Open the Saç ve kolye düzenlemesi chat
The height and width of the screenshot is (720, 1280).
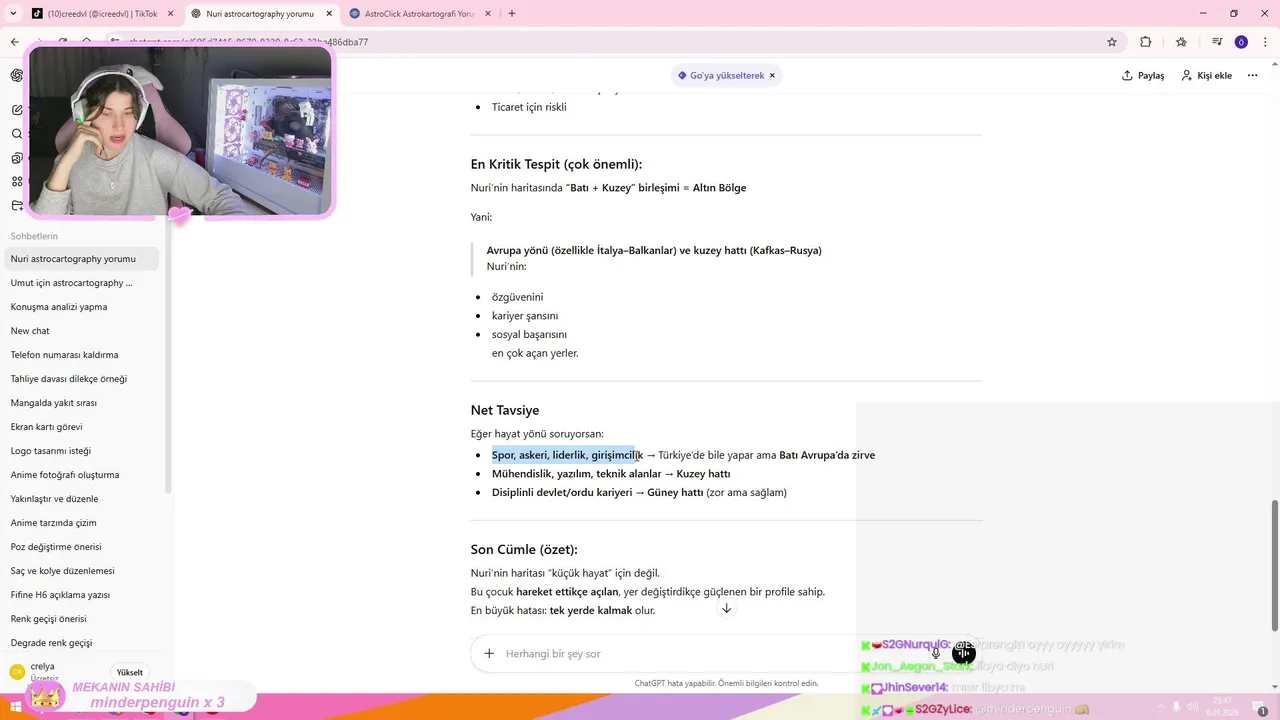(x=81, y=571)
